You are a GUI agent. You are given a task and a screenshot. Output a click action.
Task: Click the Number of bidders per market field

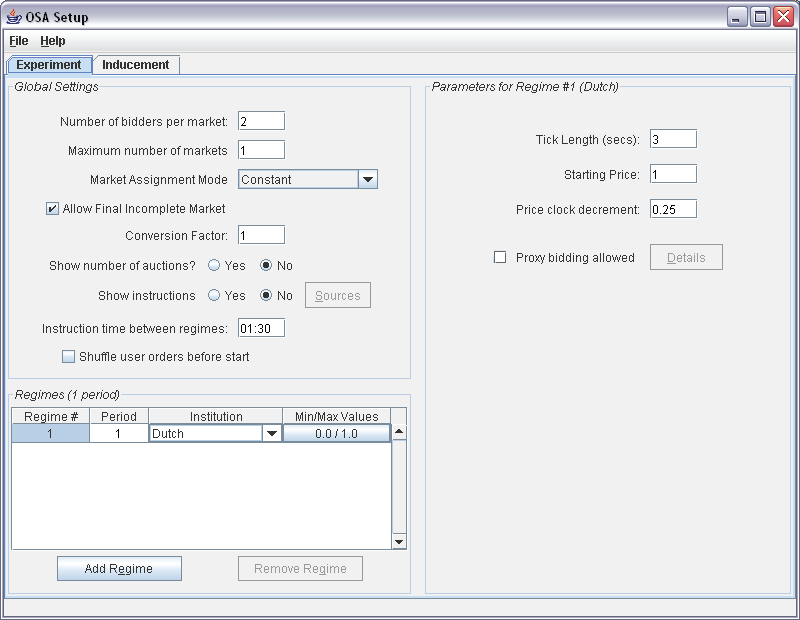pos(261,121)
